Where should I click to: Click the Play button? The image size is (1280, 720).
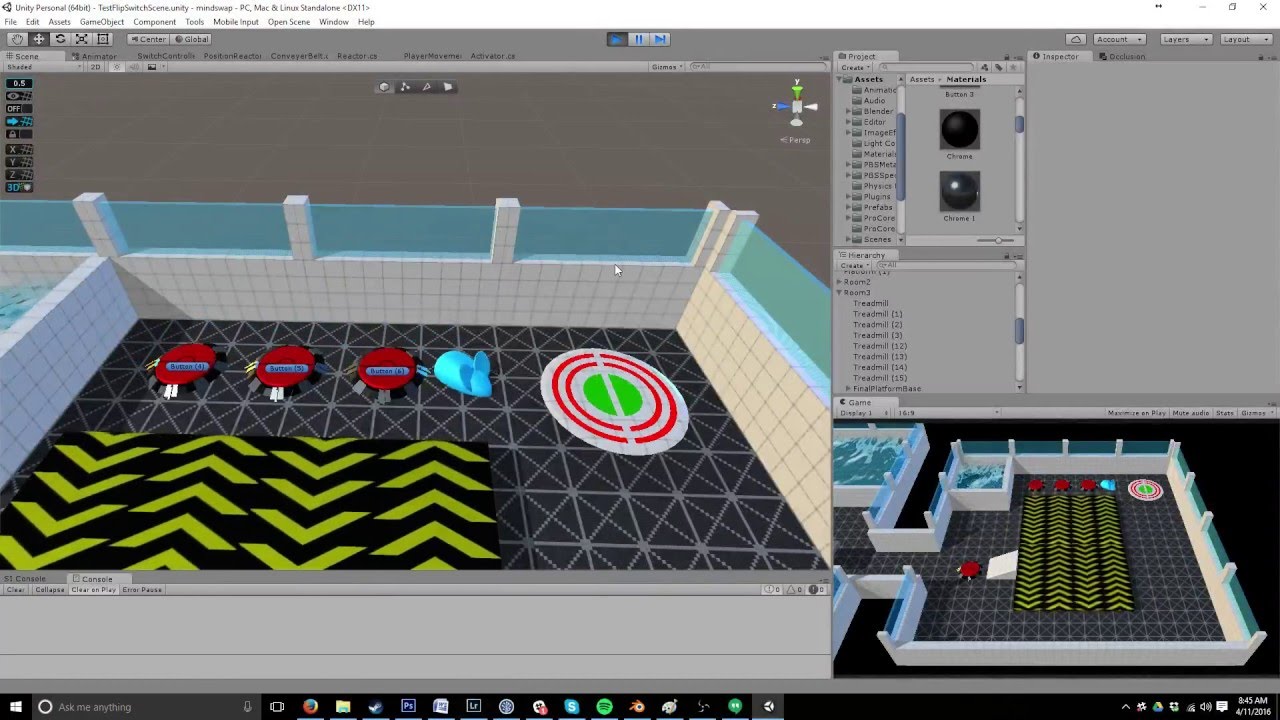(x=617, y=39)
